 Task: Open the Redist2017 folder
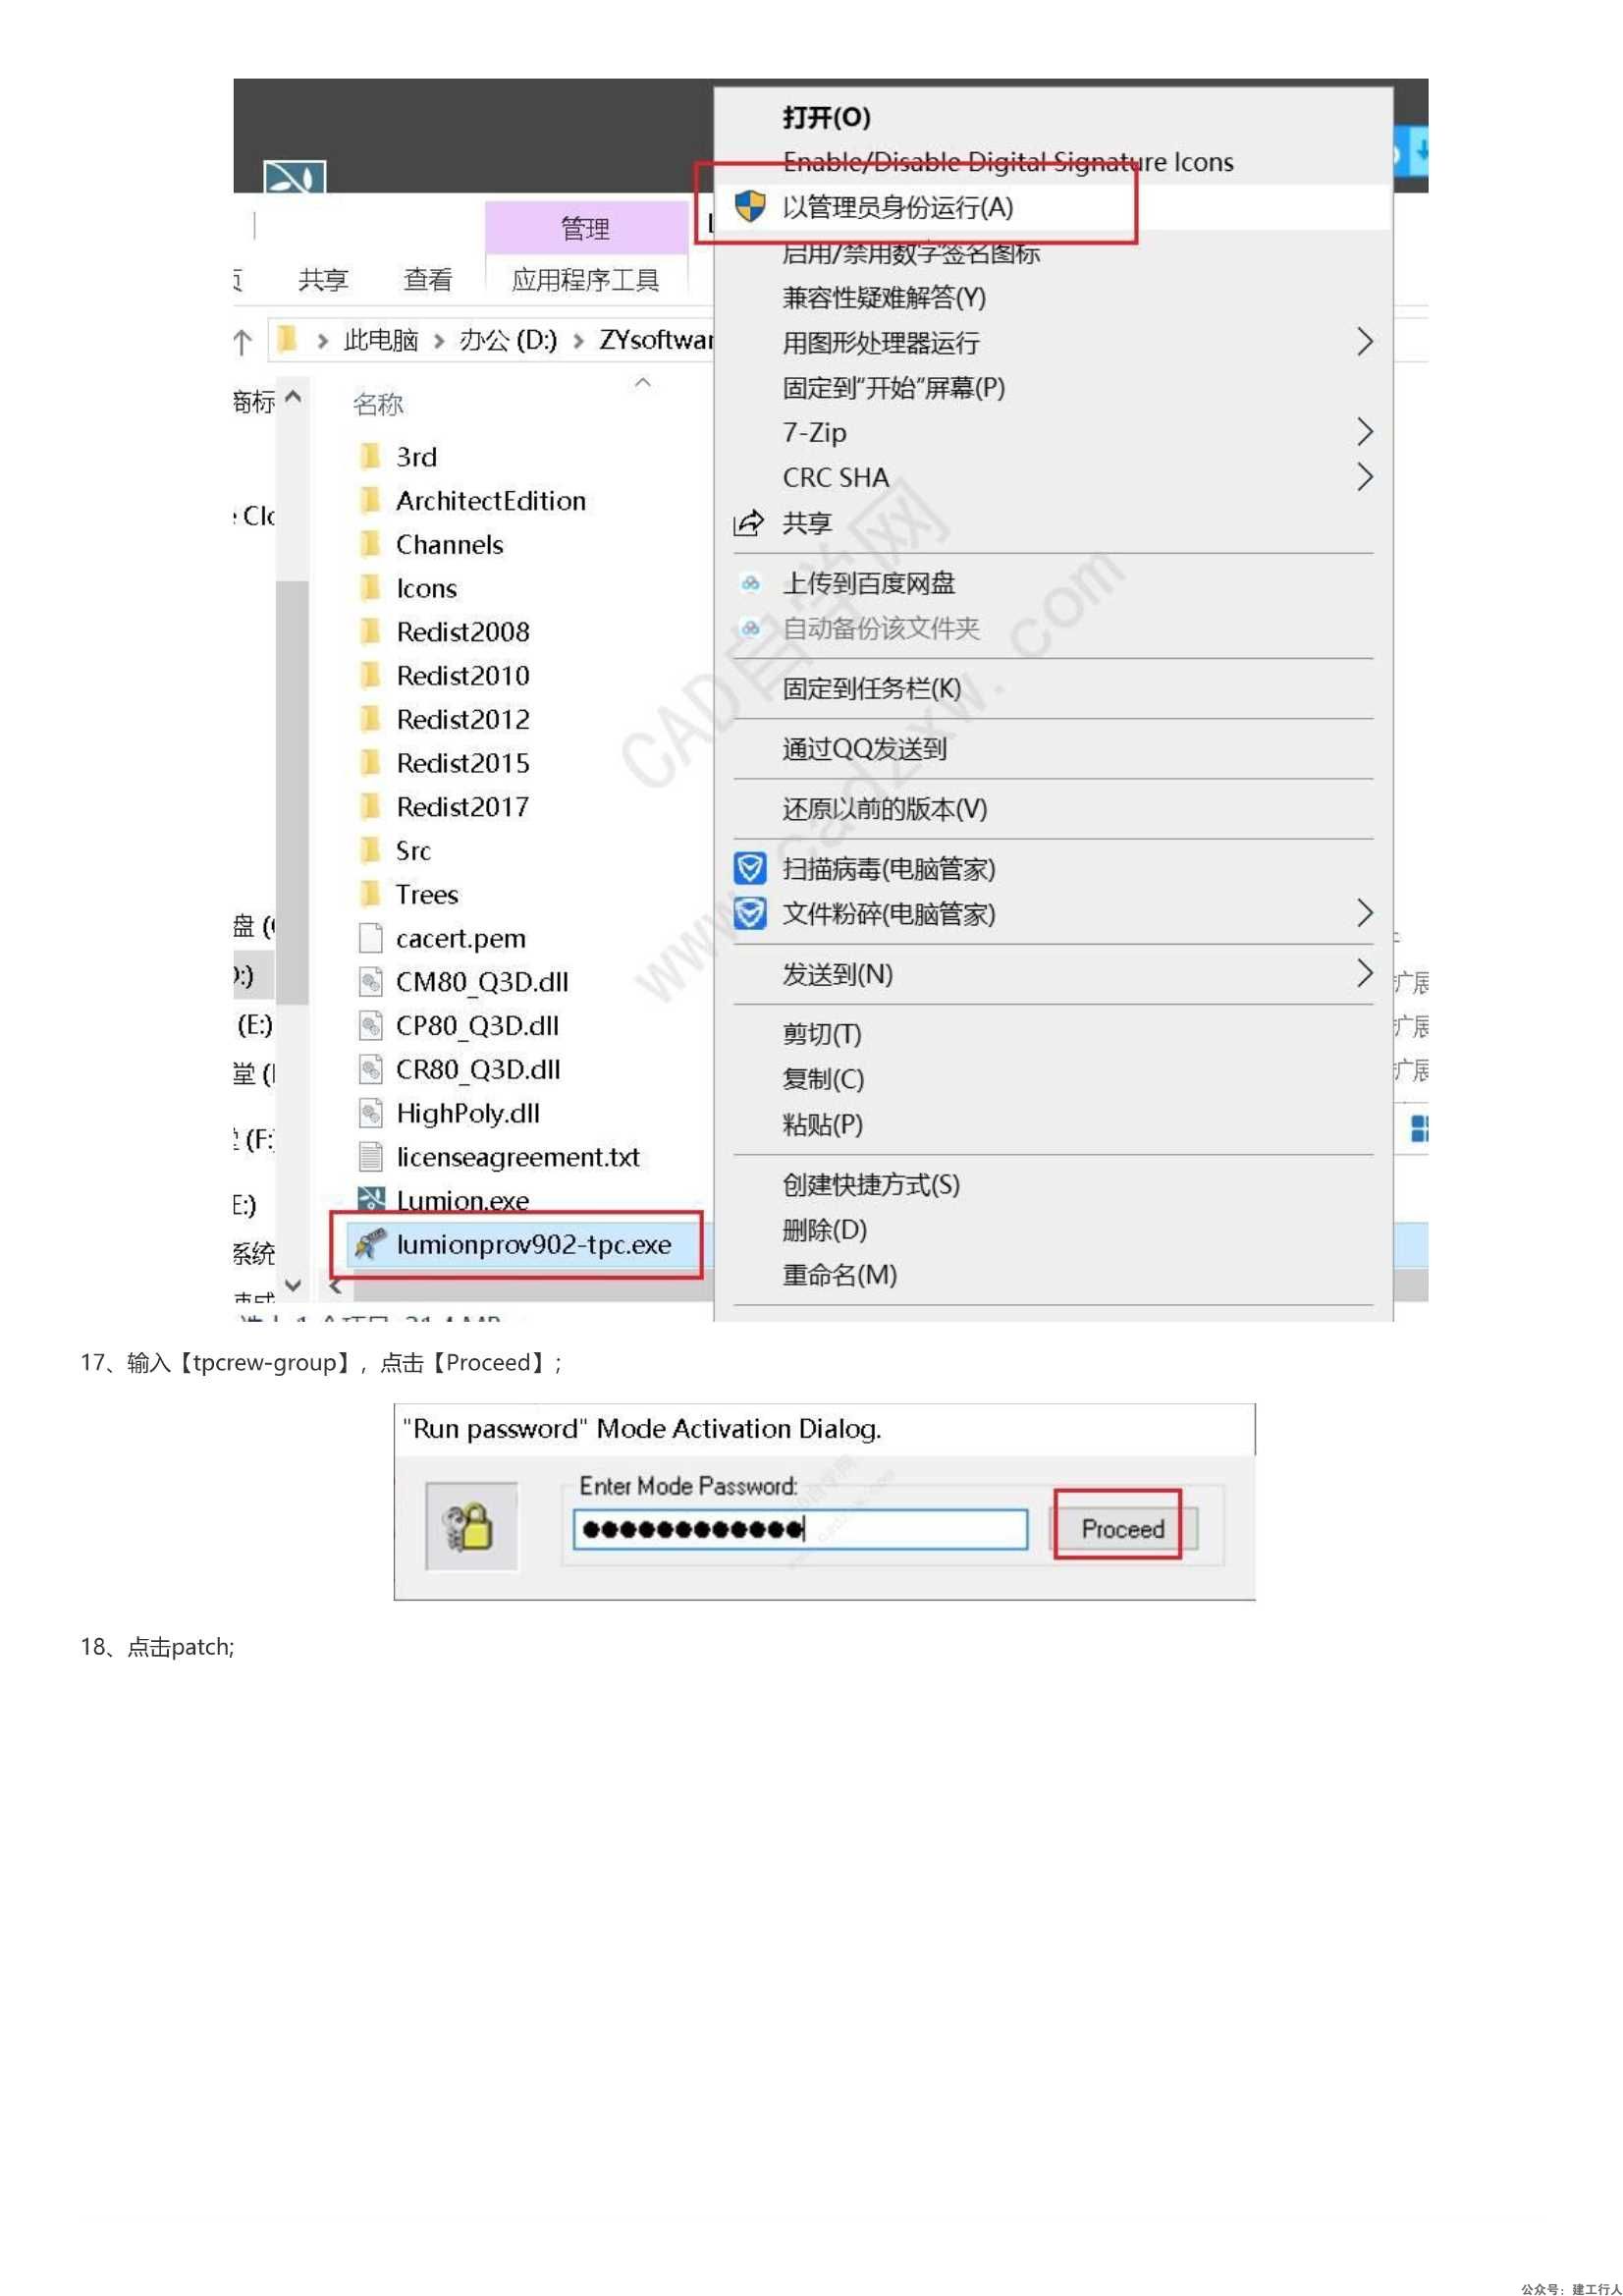coord(462,806)
